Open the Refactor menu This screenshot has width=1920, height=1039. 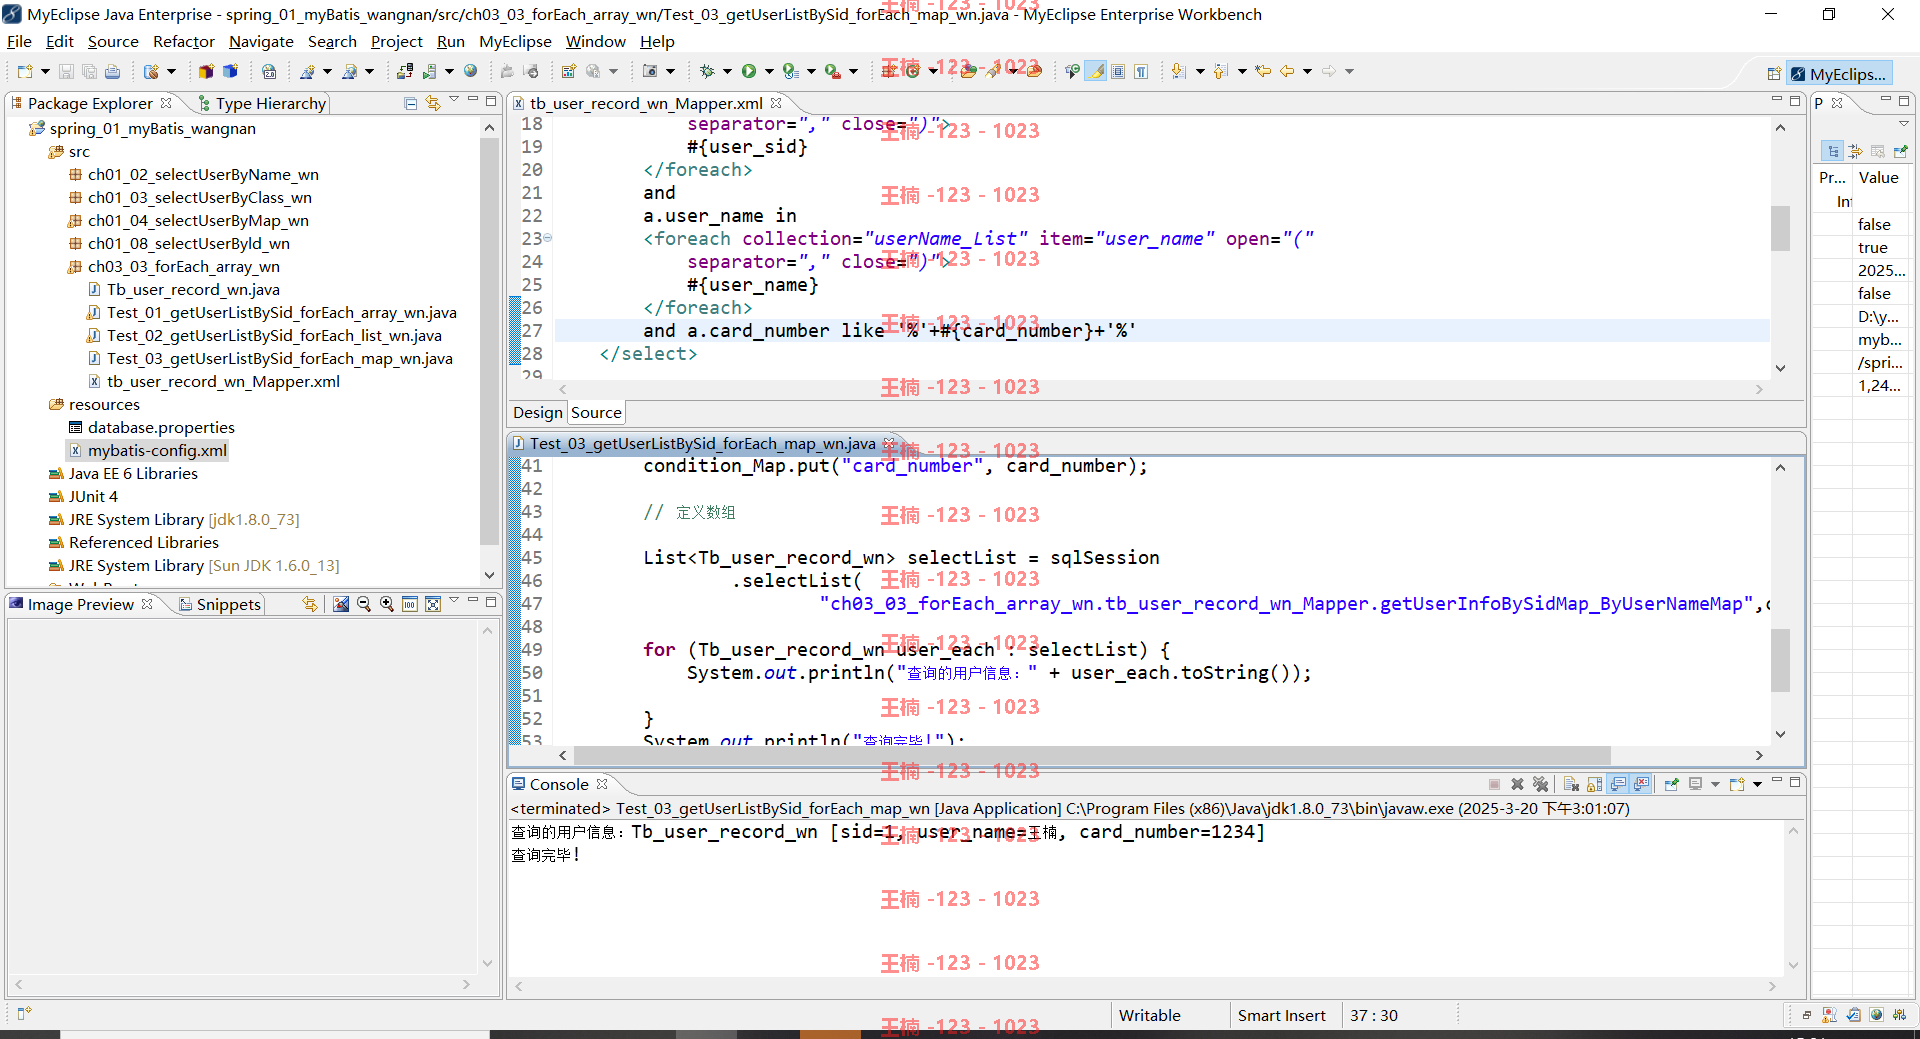184,41
